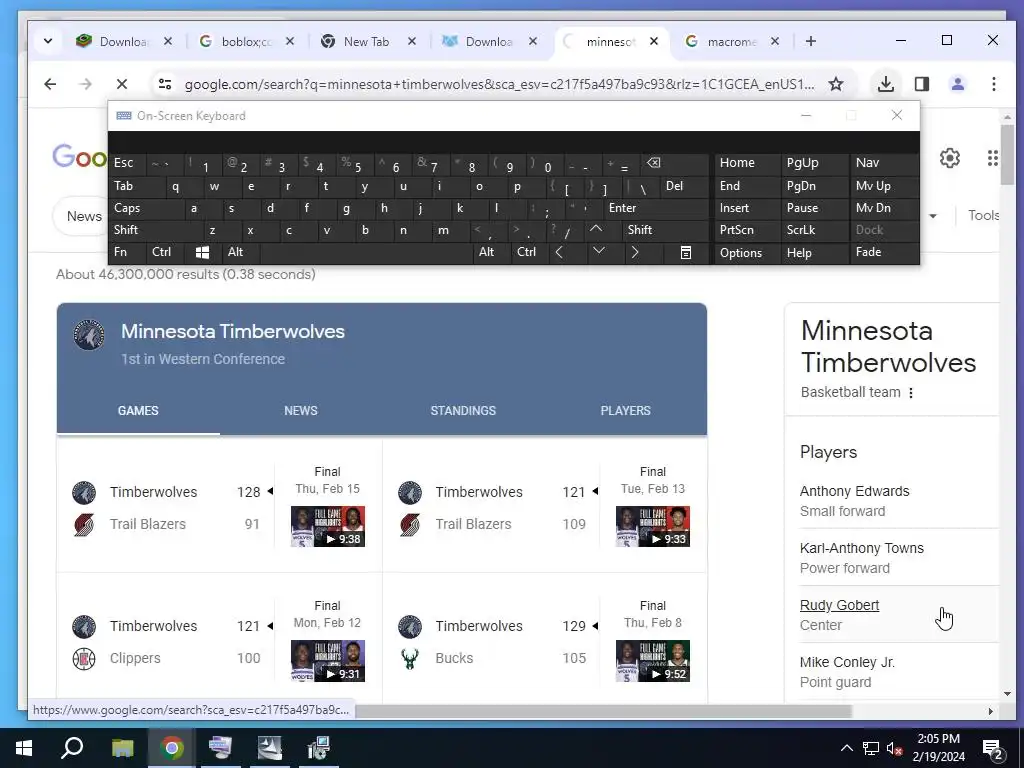The width and height of the screenshot is (1024, 768).
Task: Bookmark this page with the star icon
Action: click(835, 84)
